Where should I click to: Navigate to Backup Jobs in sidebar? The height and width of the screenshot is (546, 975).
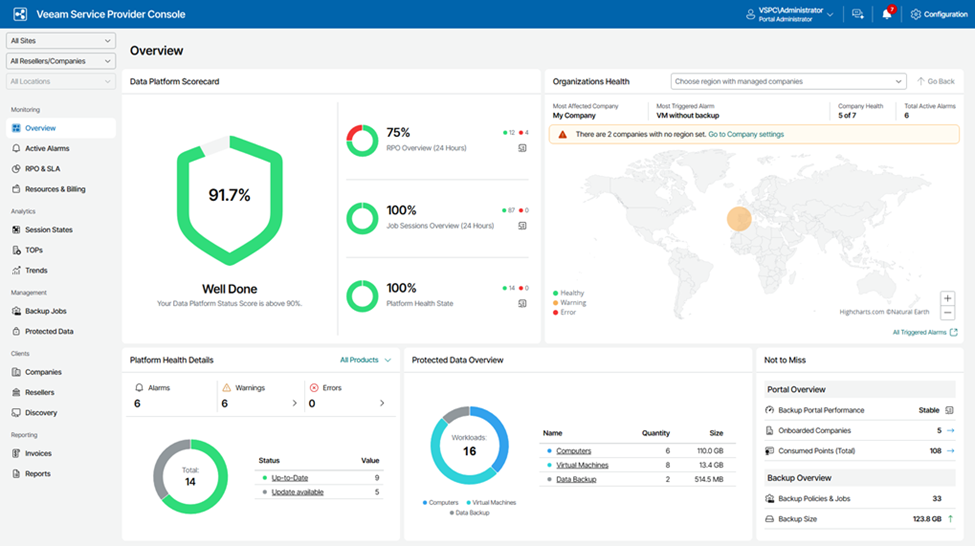pyautogui.click(x=45, y=311)
